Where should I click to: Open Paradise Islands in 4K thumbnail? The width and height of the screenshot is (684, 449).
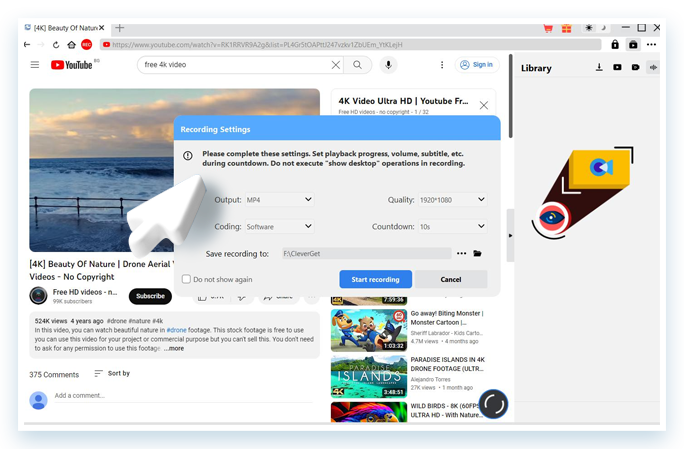click(x=369, y=376)
